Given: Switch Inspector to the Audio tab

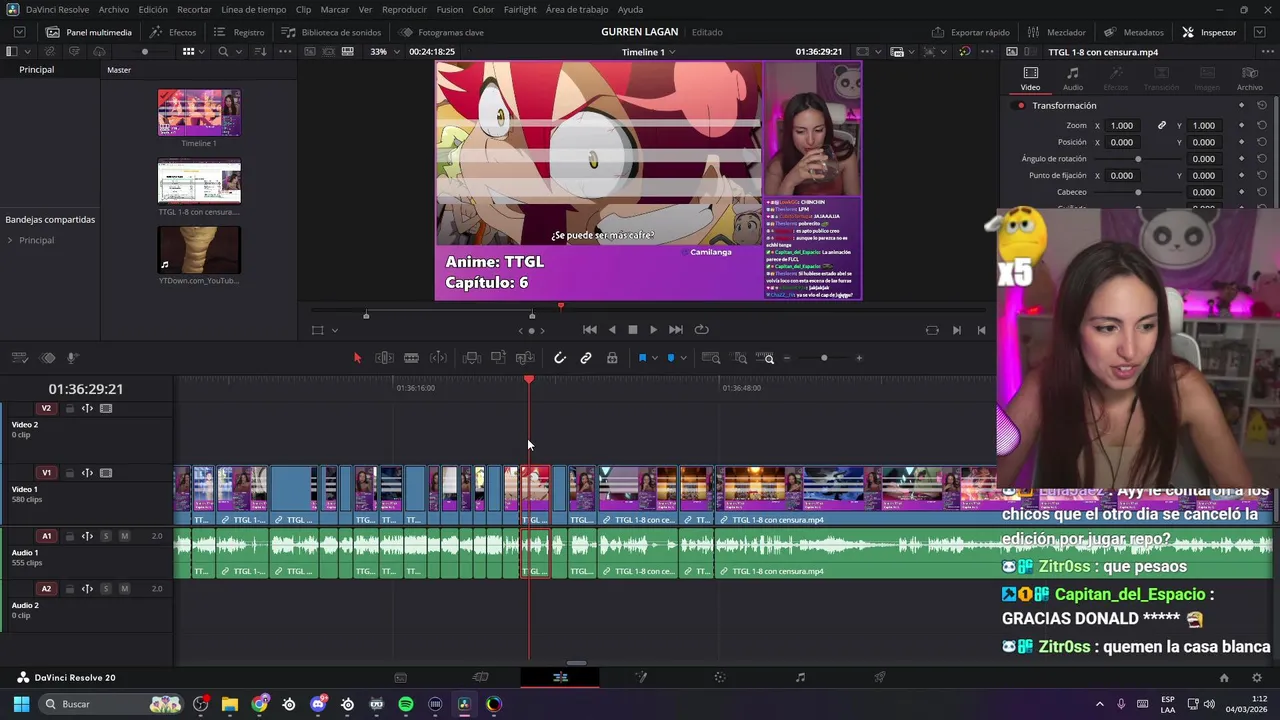Looking at the screenshot, I should 1072,79.
